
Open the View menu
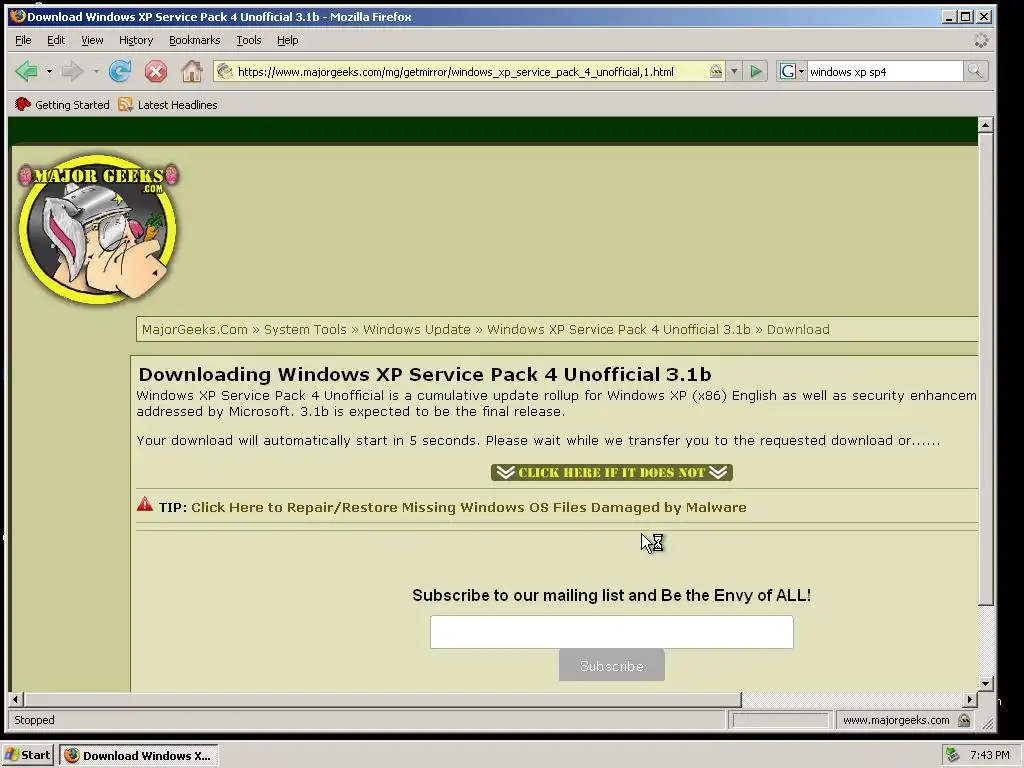(x=92, y=40)
